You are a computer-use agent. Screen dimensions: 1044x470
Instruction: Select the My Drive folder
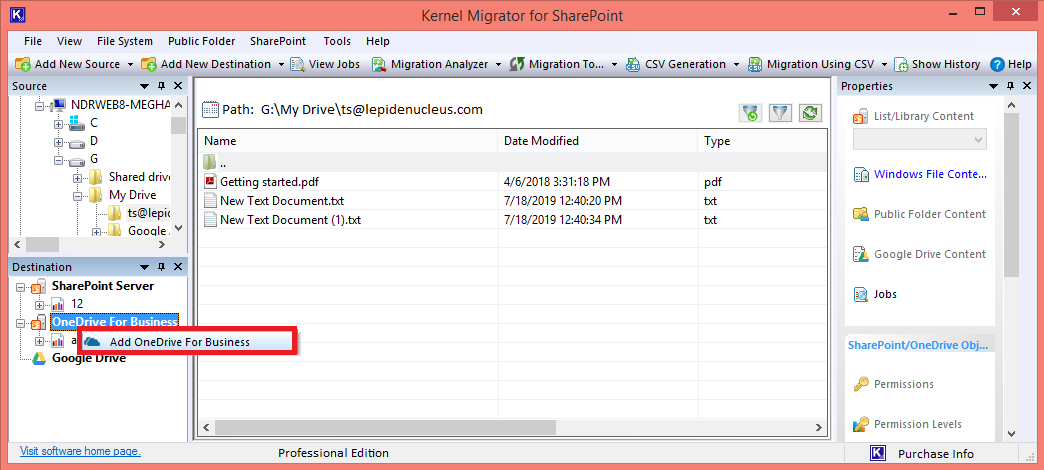[132, 195]
